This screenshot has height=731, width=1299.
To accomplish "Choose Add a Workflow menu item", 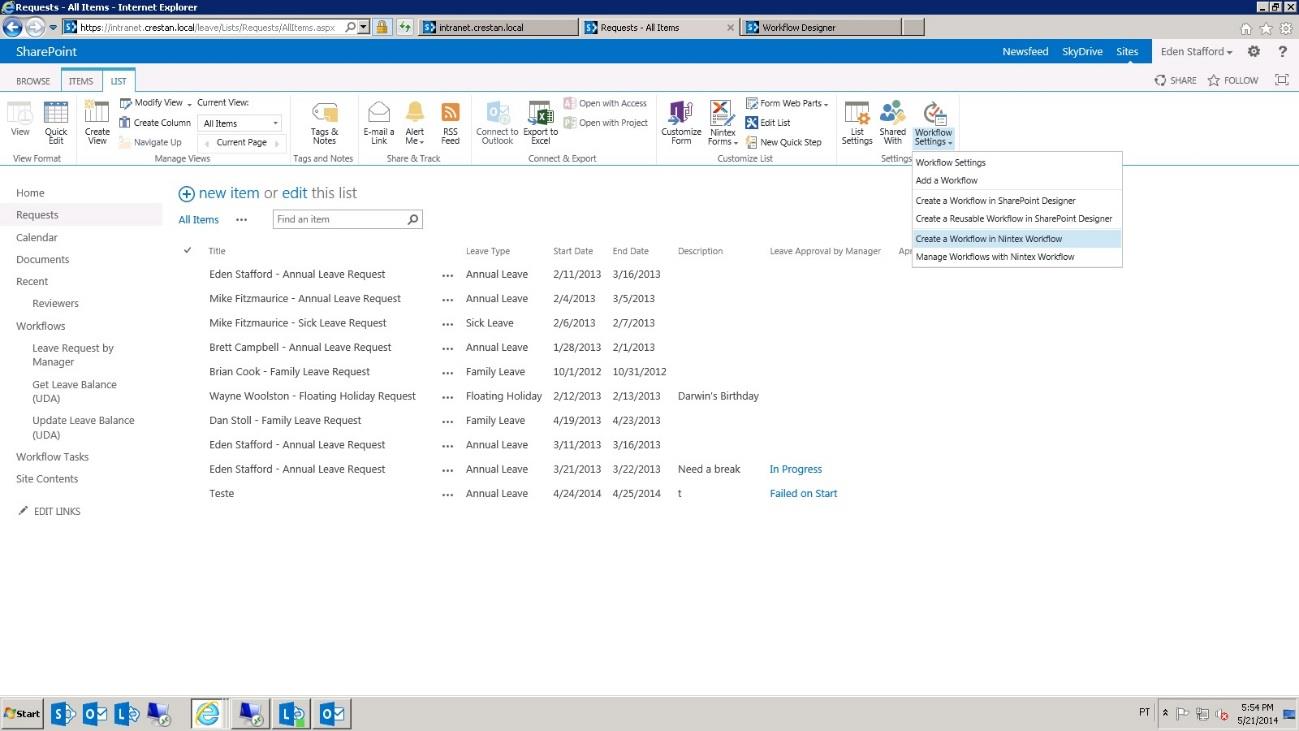I will tap(1017, 180).
